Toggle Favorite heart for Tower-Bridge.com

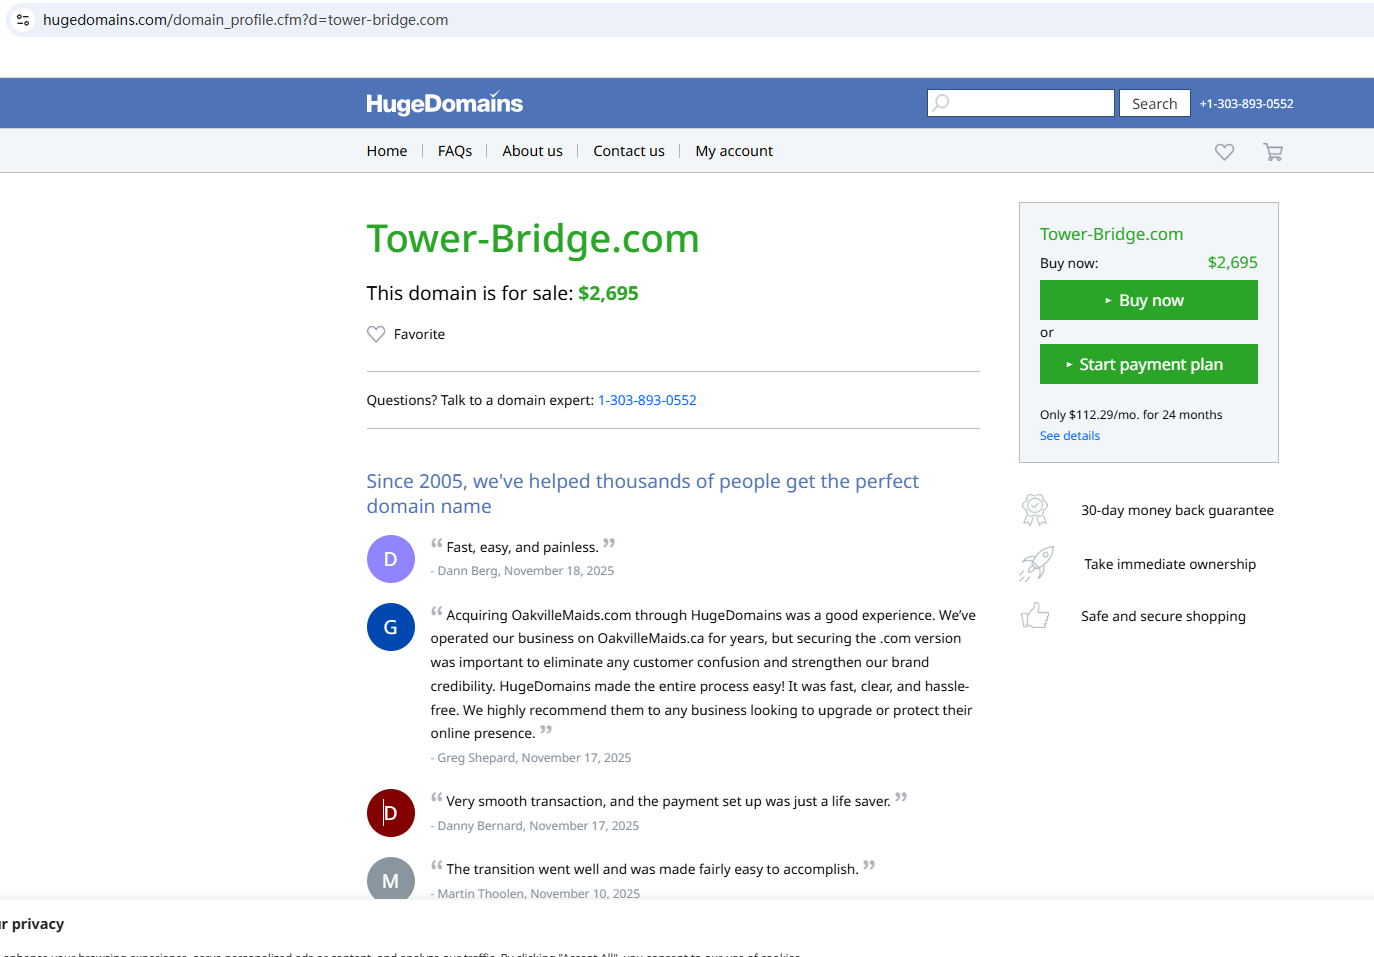[x=376, y=334]
